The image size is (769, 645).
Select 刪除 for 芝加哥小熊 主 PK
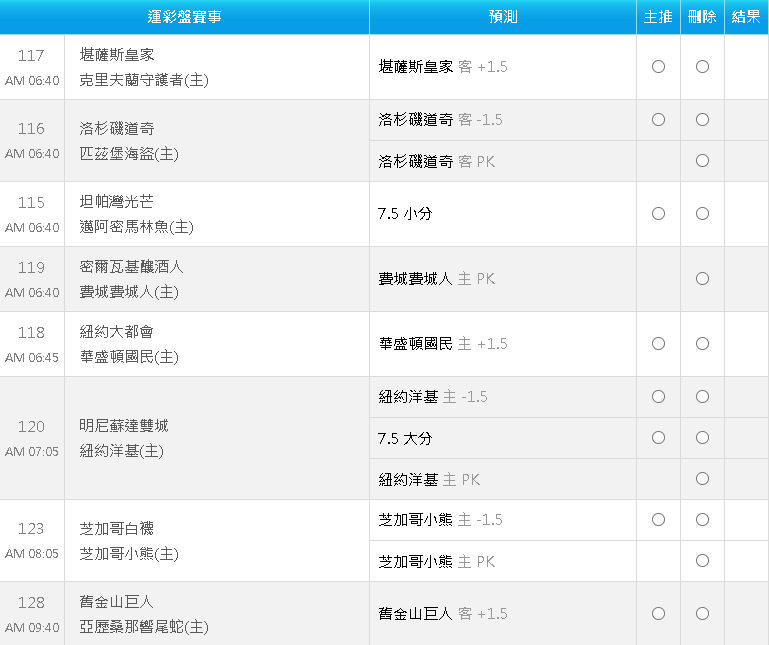pyautogui.click(x=702, y=561)
